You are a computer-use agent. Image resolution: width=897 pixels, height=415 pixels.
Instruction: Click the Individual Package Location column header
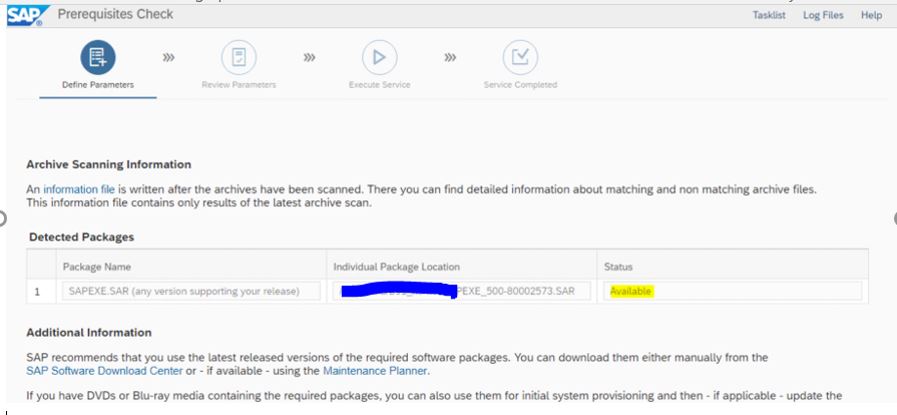[396, 267]
